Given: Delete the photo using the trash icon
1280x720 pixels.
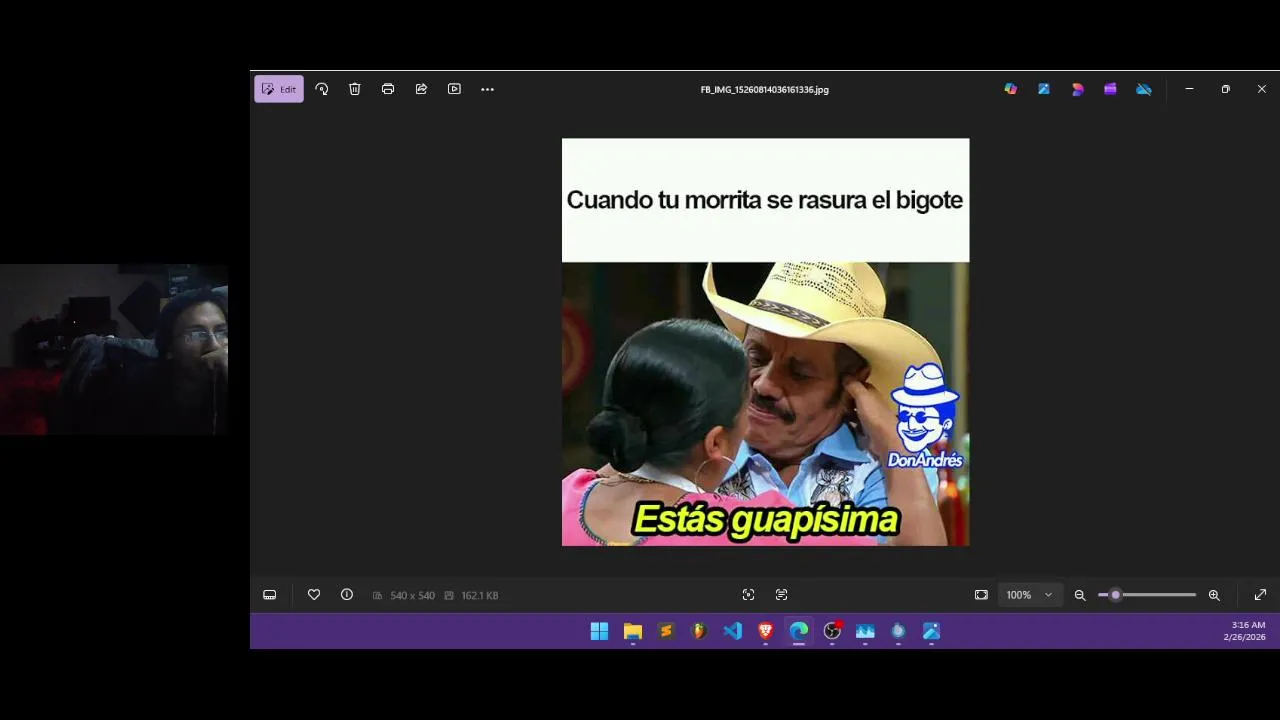Looking at the screenshot, I should coord(355,89).
